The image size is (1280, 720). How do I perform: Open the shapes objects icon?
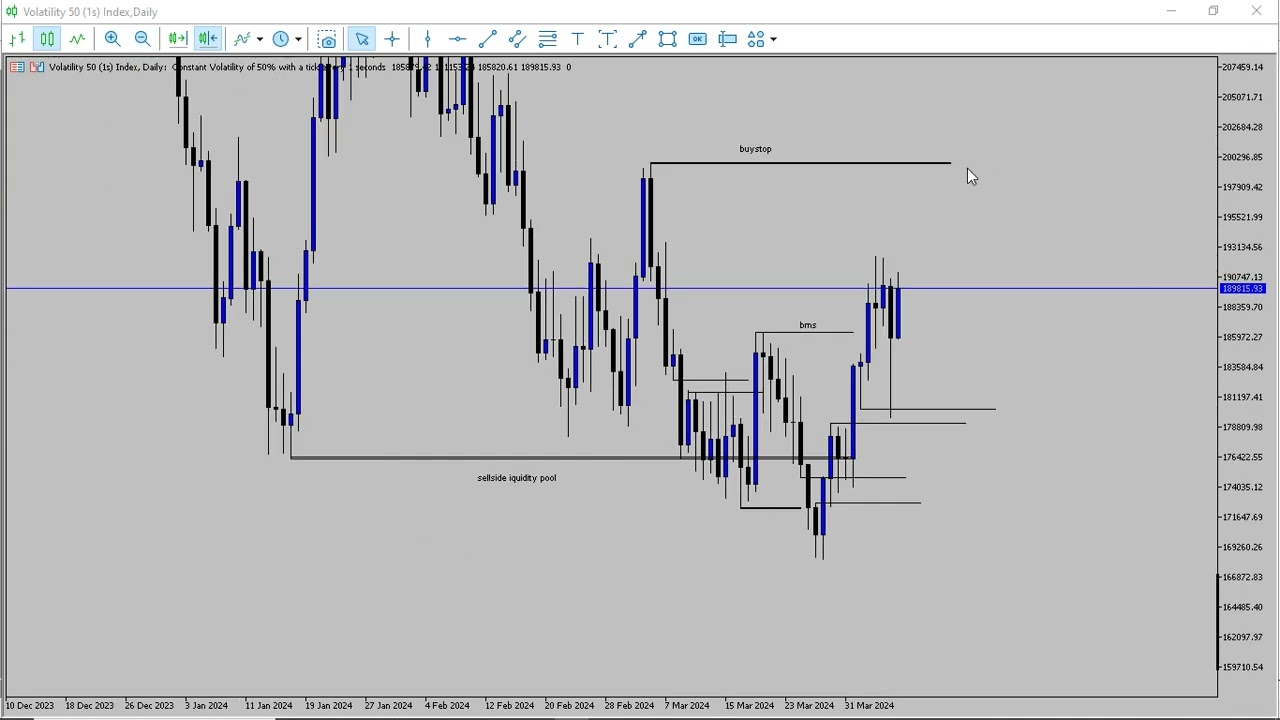[x=756, y=39]
